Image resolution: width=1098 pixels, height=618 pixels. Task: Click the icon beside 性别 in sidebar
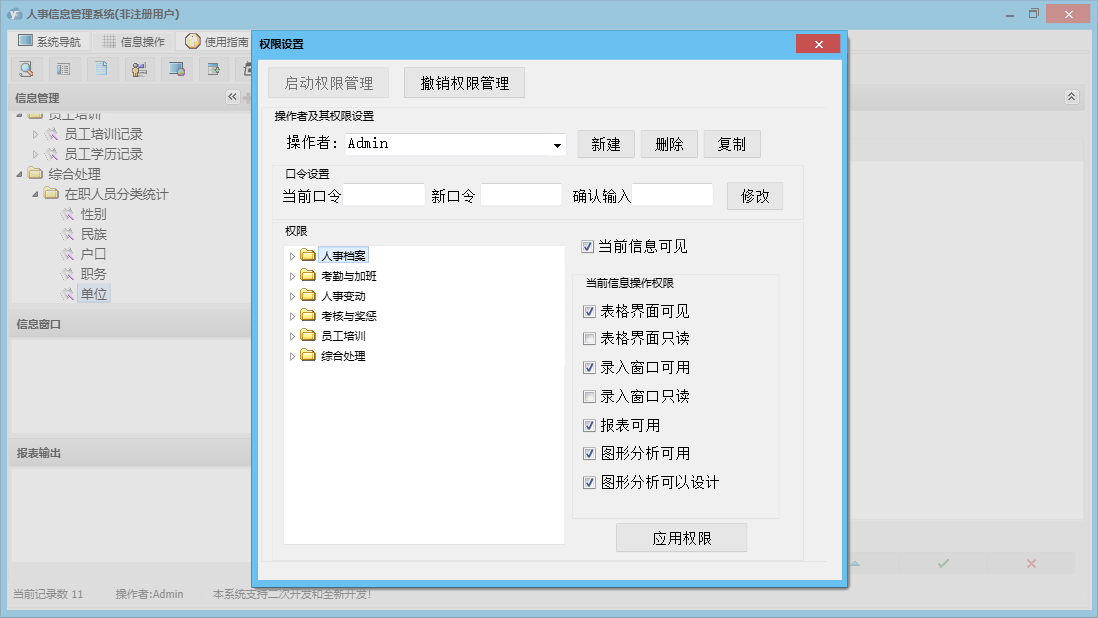click(67, 214)
